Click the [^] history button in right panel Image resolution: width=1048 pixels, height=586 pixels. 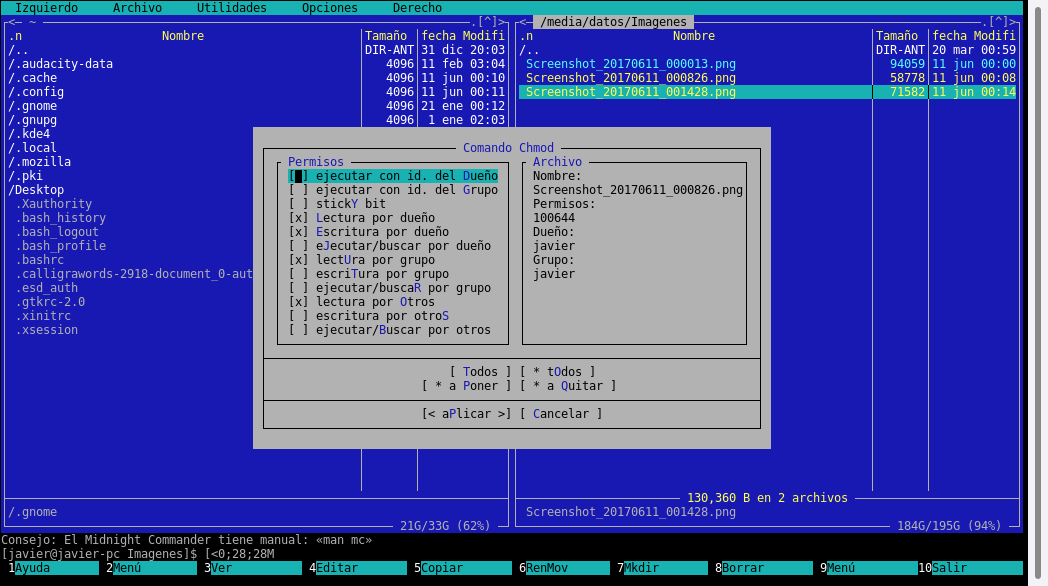point(999,22)
